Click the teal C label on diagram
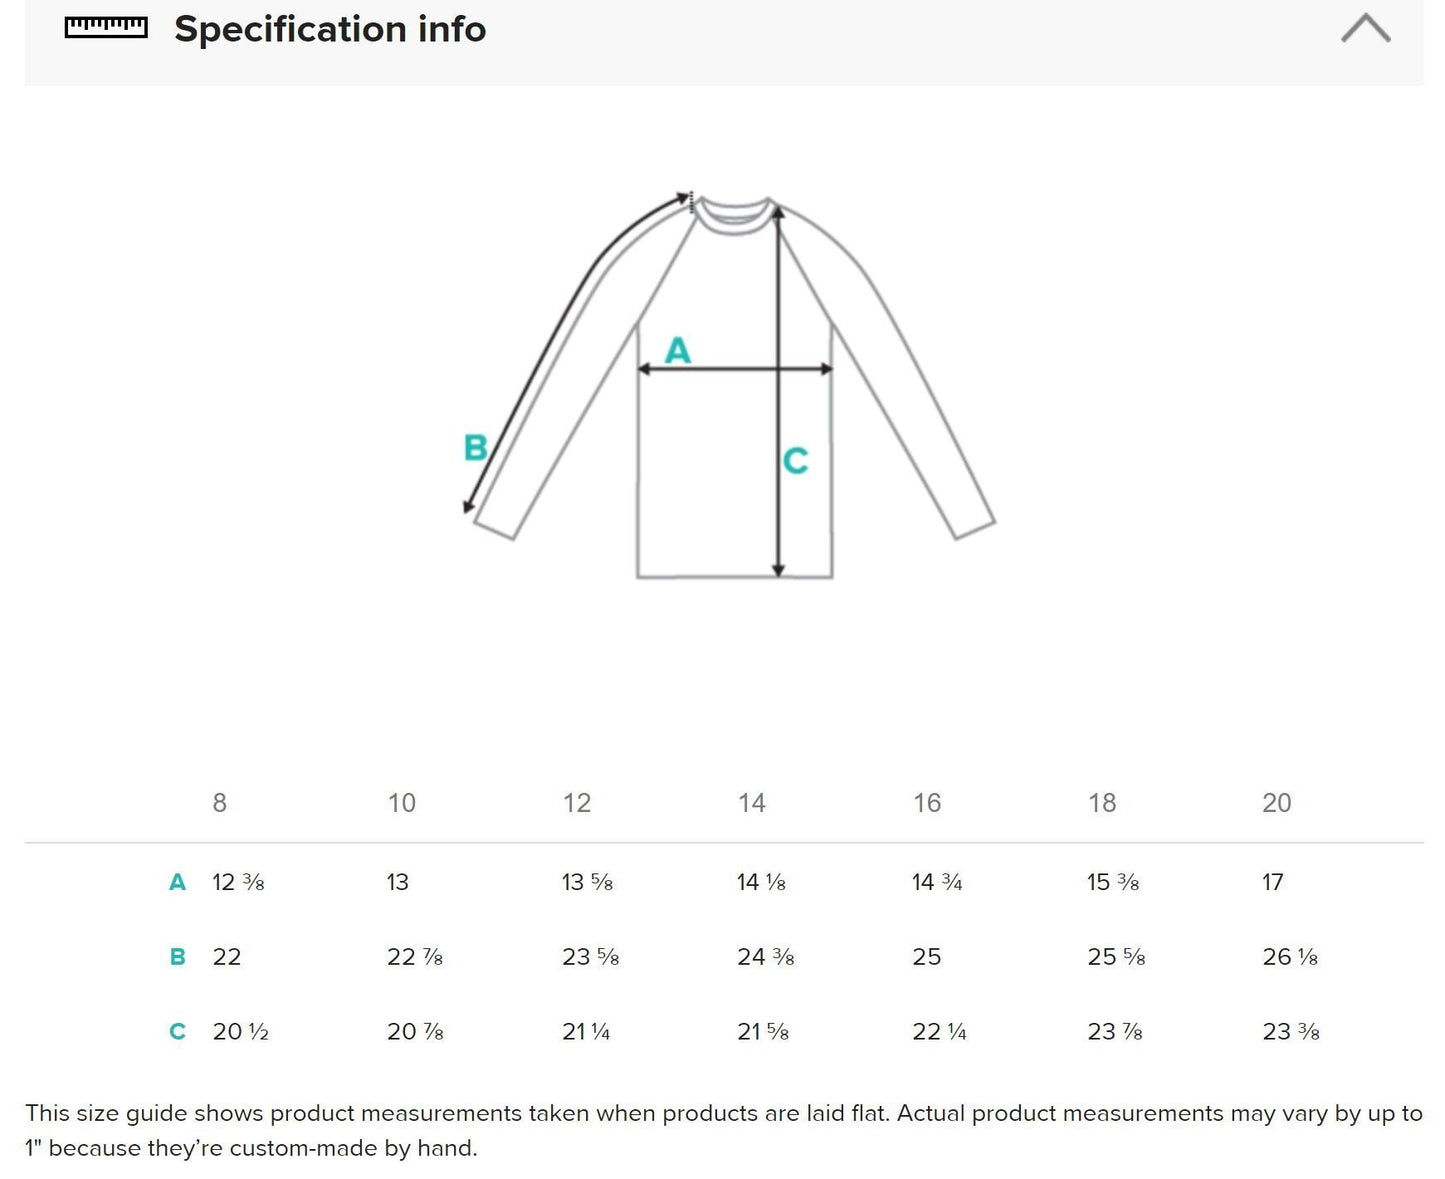The height and width of the screenshot is (1179, 1445). pos(795,461)
